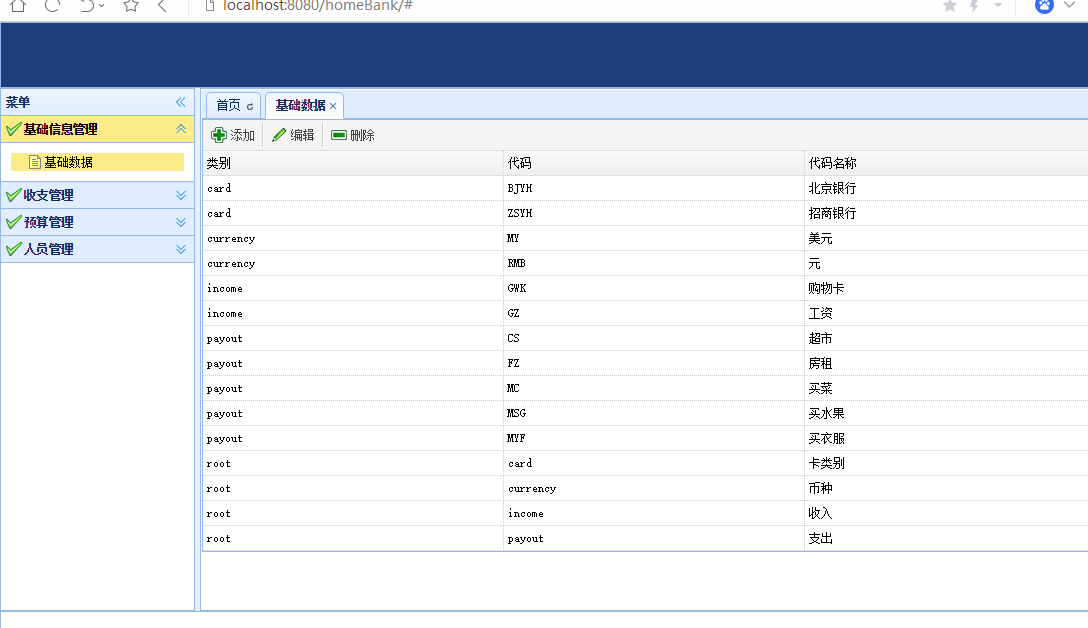This screenshot has height=628, width=1088.
Task: Click the pencil Edit (编辑) icon
Action: [279, 135]
